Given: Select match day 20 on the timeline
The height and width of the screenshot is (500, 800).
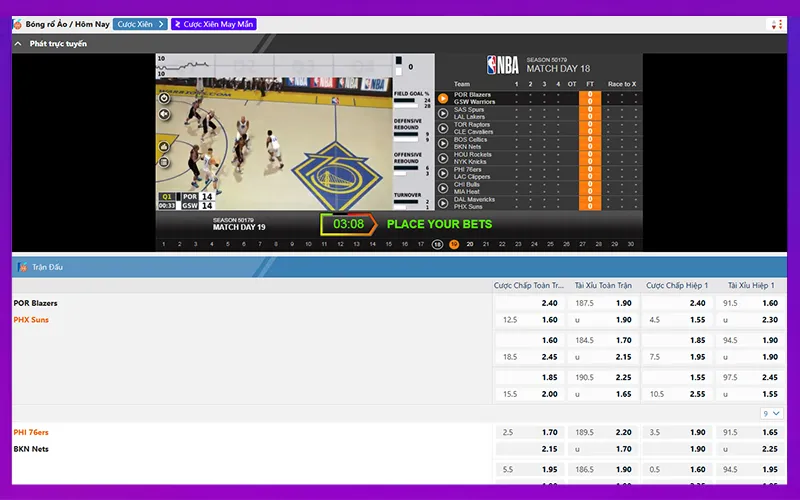Looking at the screenshot, I should [470, 244].
